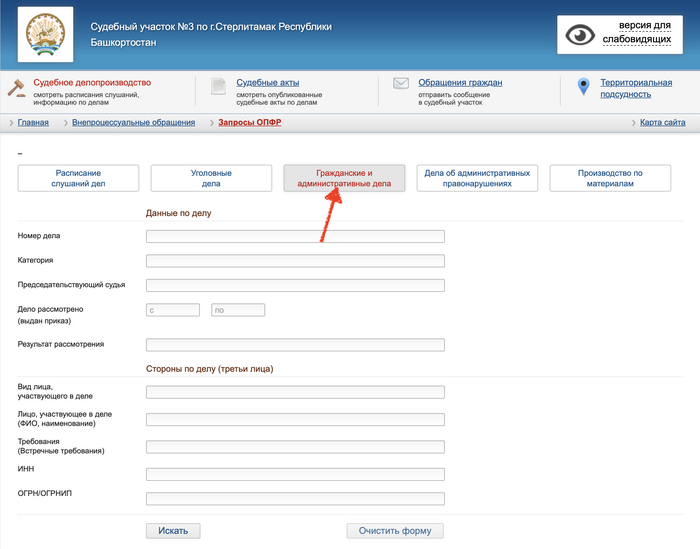Image resolution: width=700 pixels, height=549 pixels.
Task: Switch to Производство по материалам tab
Action: [610, 178]
